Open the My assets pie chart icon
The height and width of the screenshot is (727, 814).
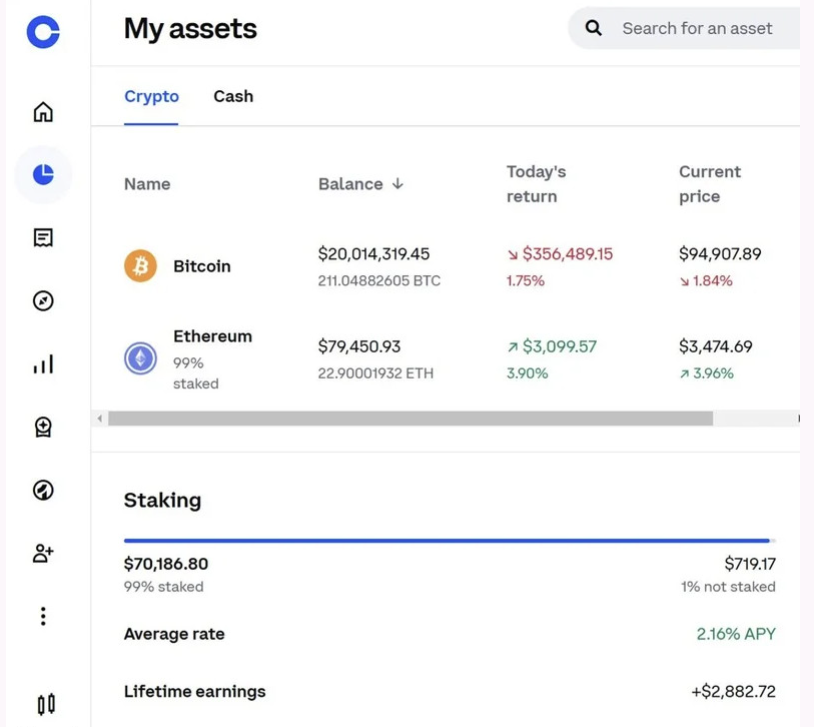[43, 175]
